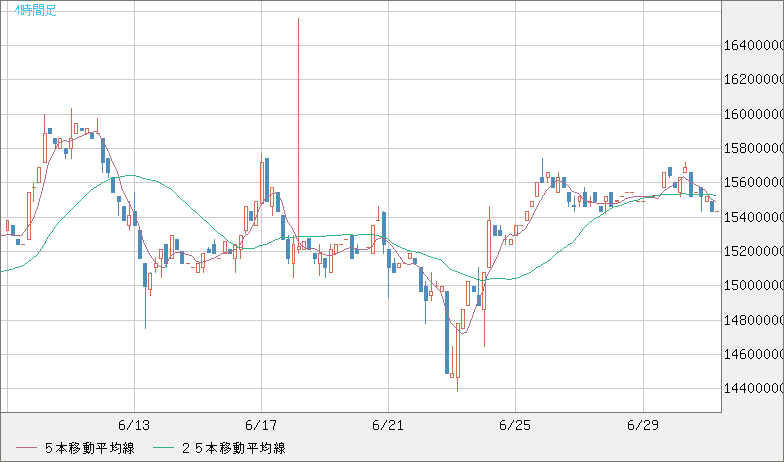
Task: Click the 14600000 price axis label
Action: point(754,354)
